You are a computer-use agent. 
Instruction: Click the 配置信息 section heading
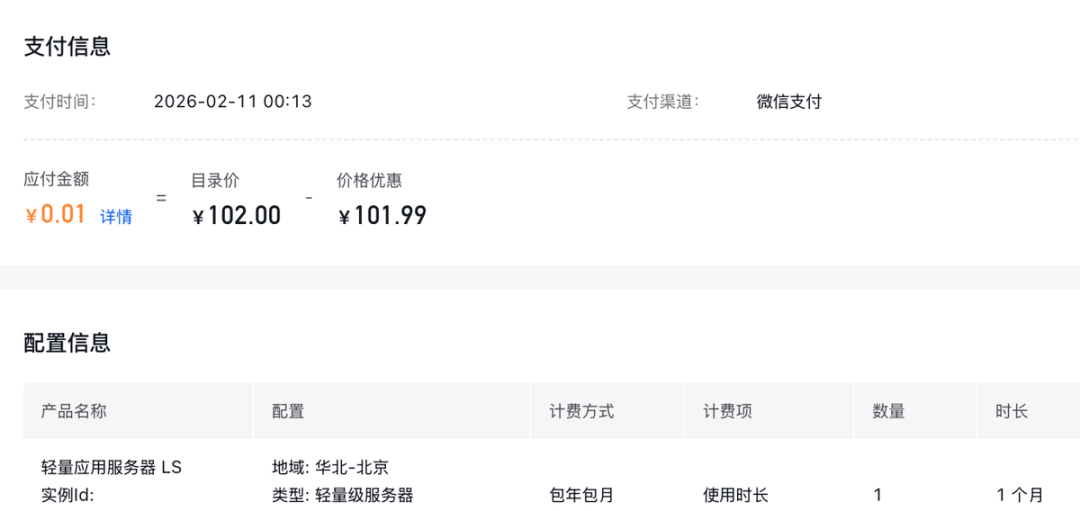(x=67, y=343)
